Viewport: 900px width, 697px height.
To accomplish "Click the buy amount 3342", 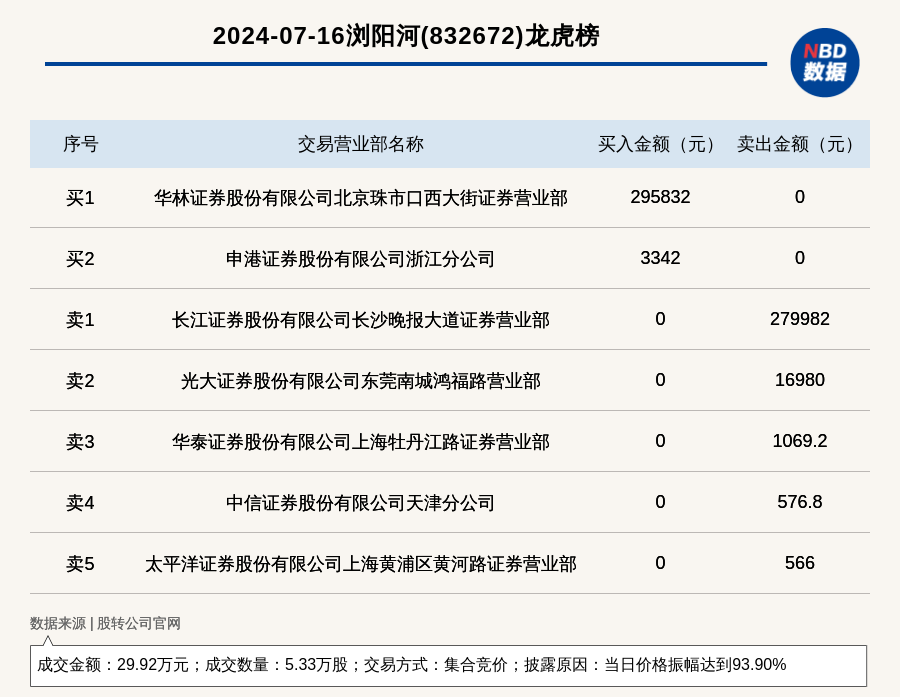I will (x=660, y=258).
